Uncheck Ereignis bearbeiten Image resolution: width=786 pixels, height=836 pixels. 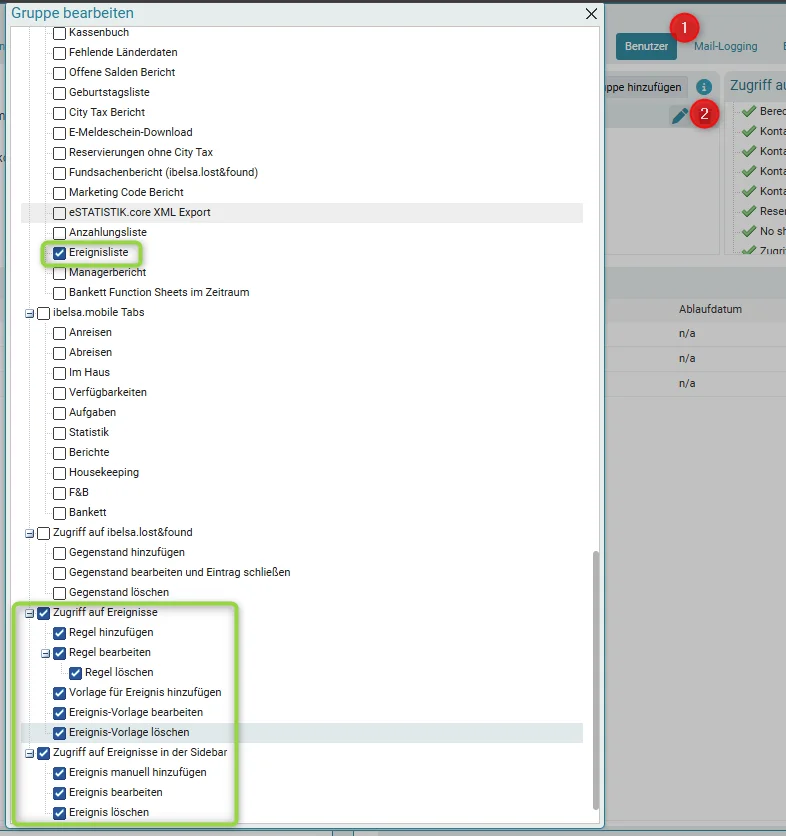point(60,793)
